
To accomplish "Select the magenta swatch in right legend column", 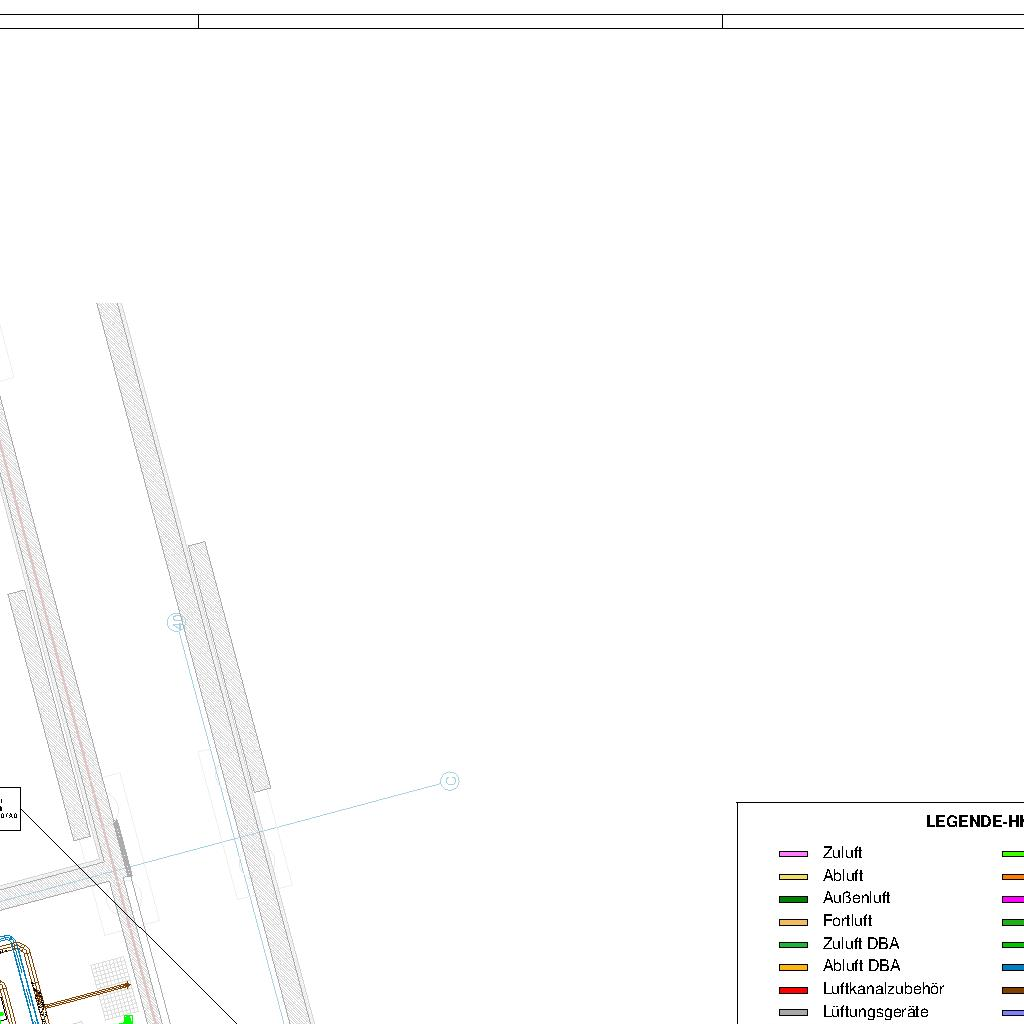I will click(1012, 899).
